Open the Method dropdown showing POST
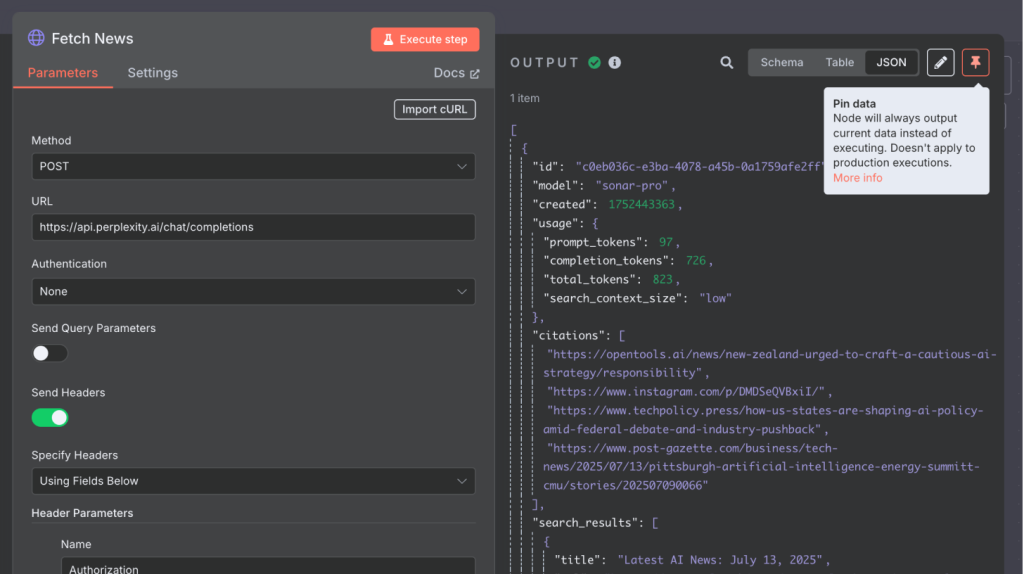This screenshot has width=1024, height=574. (x=253, y=167)
